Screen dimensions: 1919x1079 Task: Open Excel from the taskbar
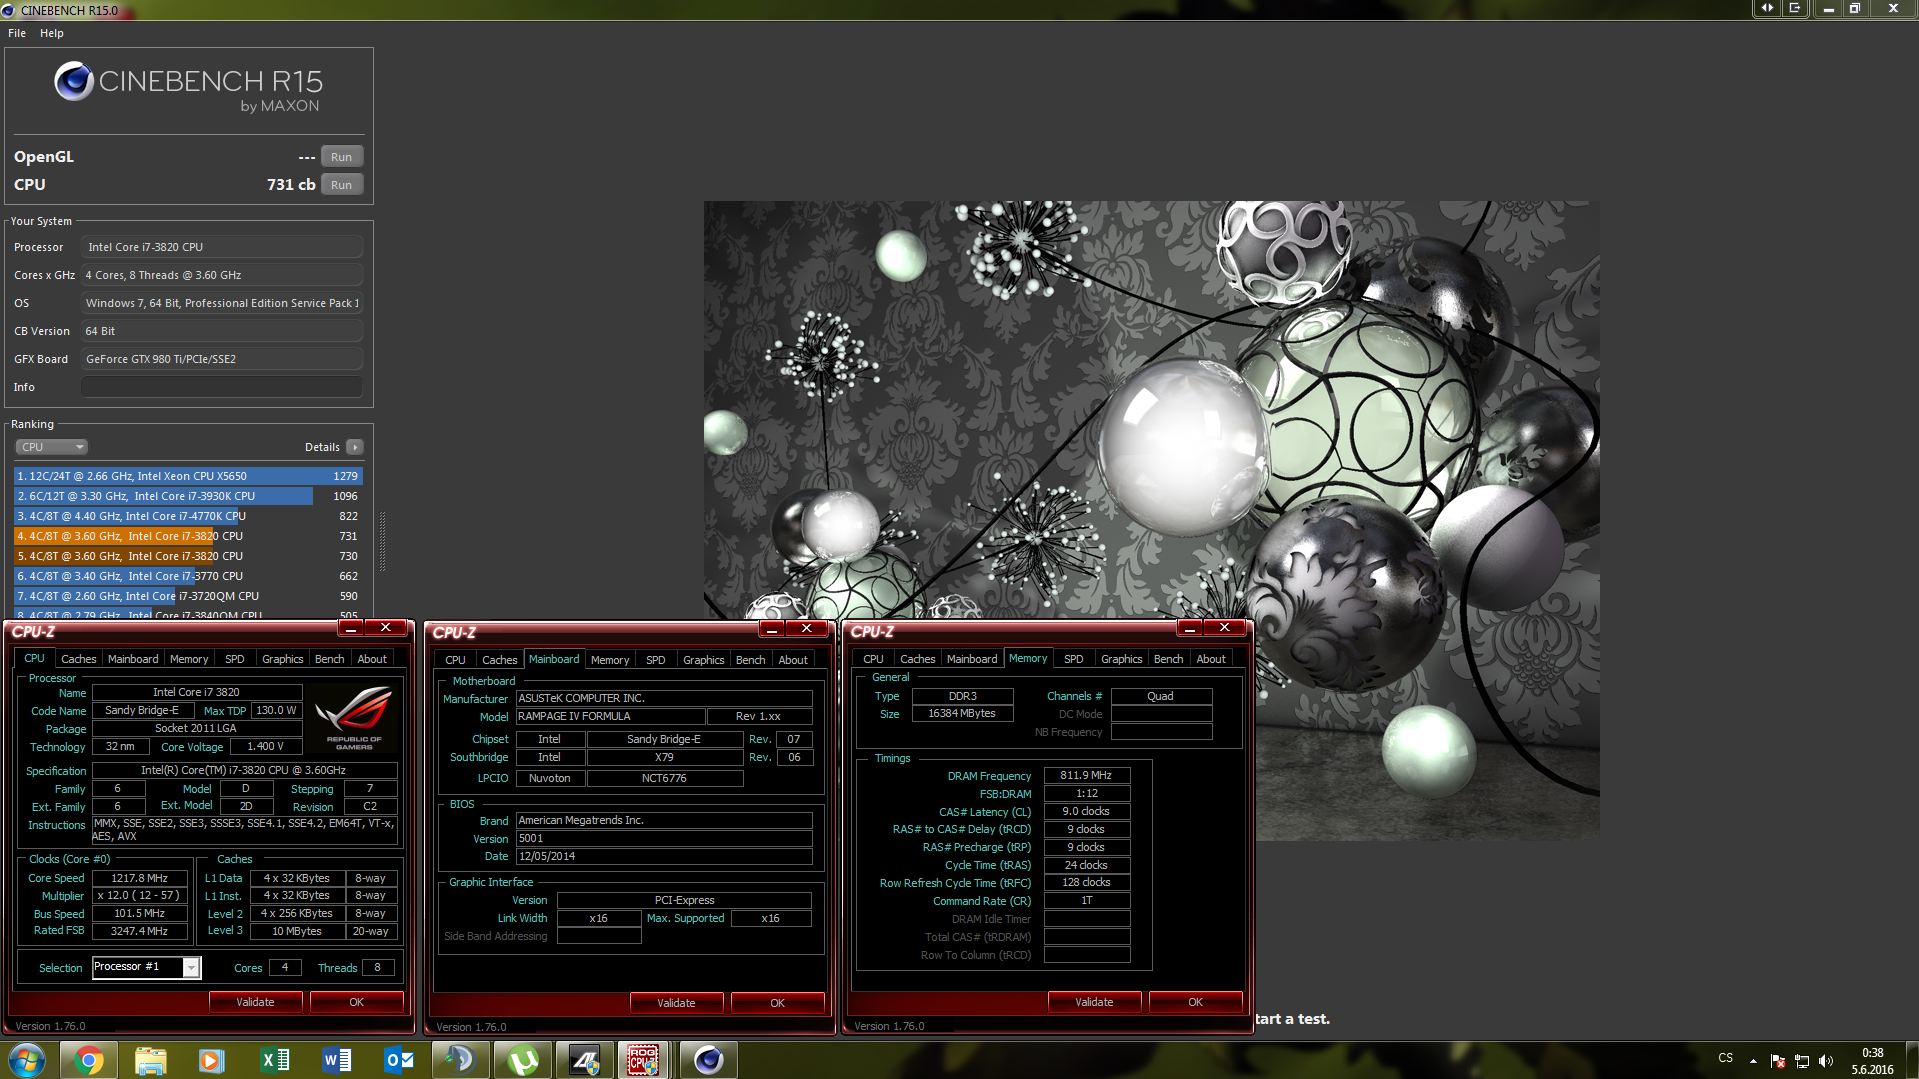click(x=274, y=1060)
